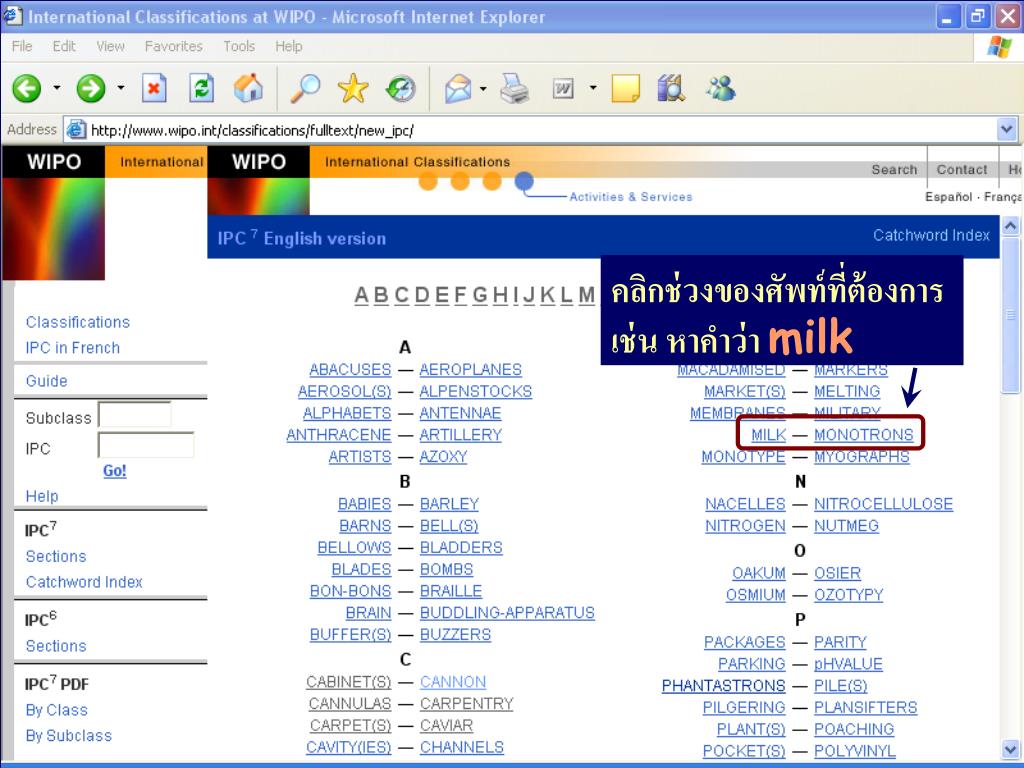The width and height of the screenshot is (1024, 768).
Task: Click Activities & Services link
Action: [630, 197]
